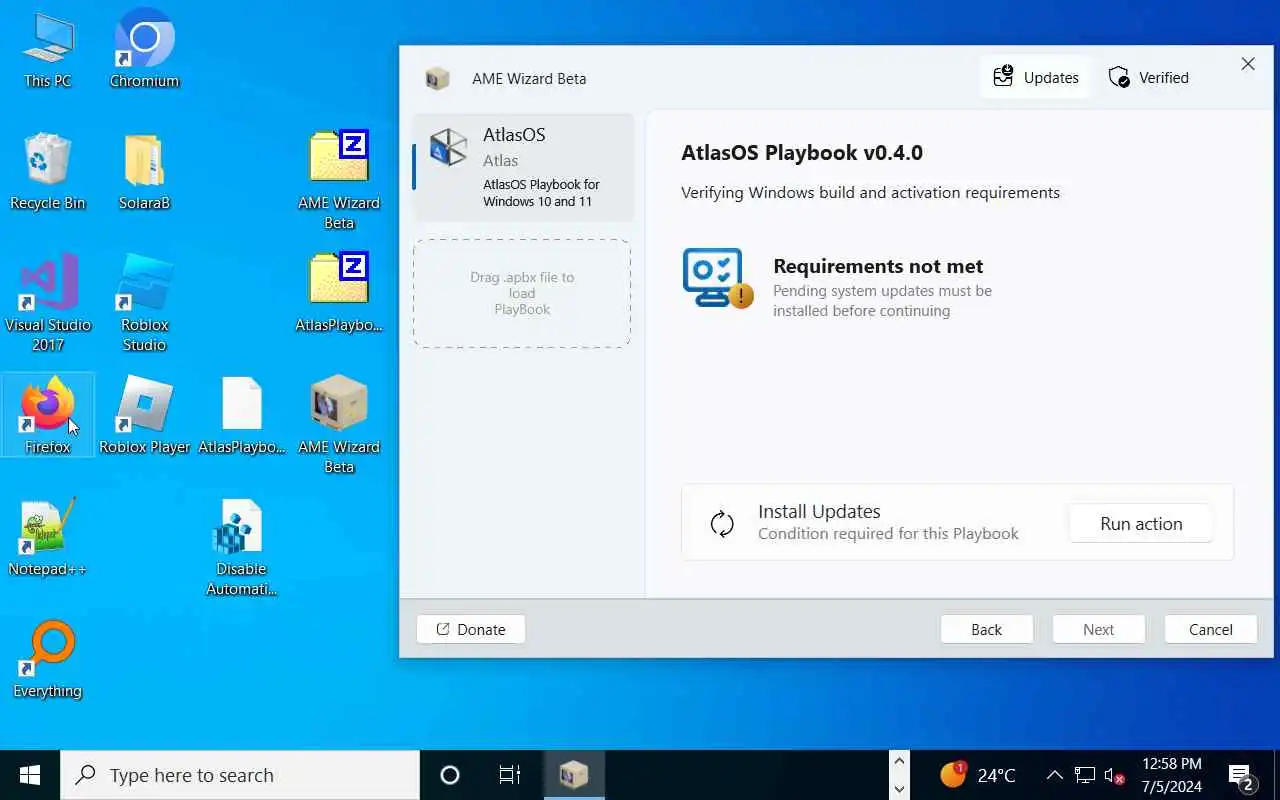Click the requirements warning monitor icon
Screen dimensions: 1280x800
pyautogui.click(x=717, y=278)
